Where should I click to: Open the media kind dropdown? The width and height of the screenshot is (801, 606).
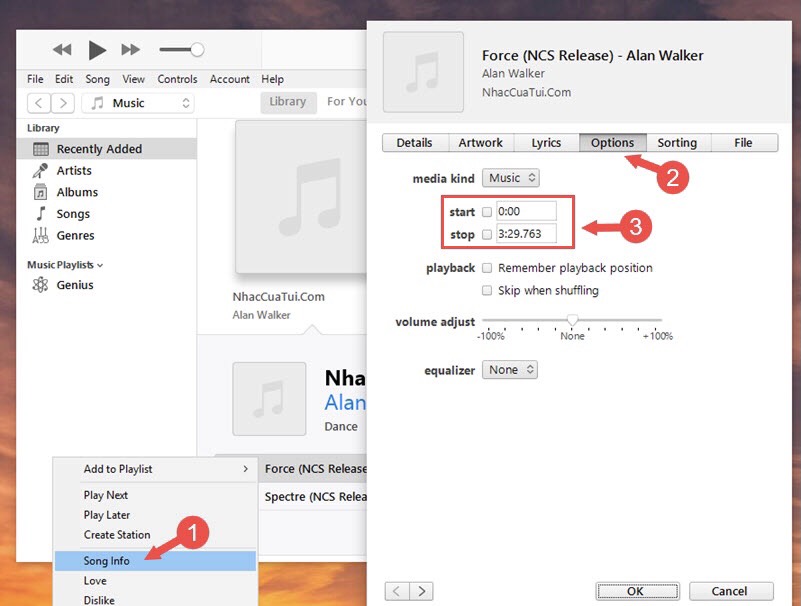510,178
